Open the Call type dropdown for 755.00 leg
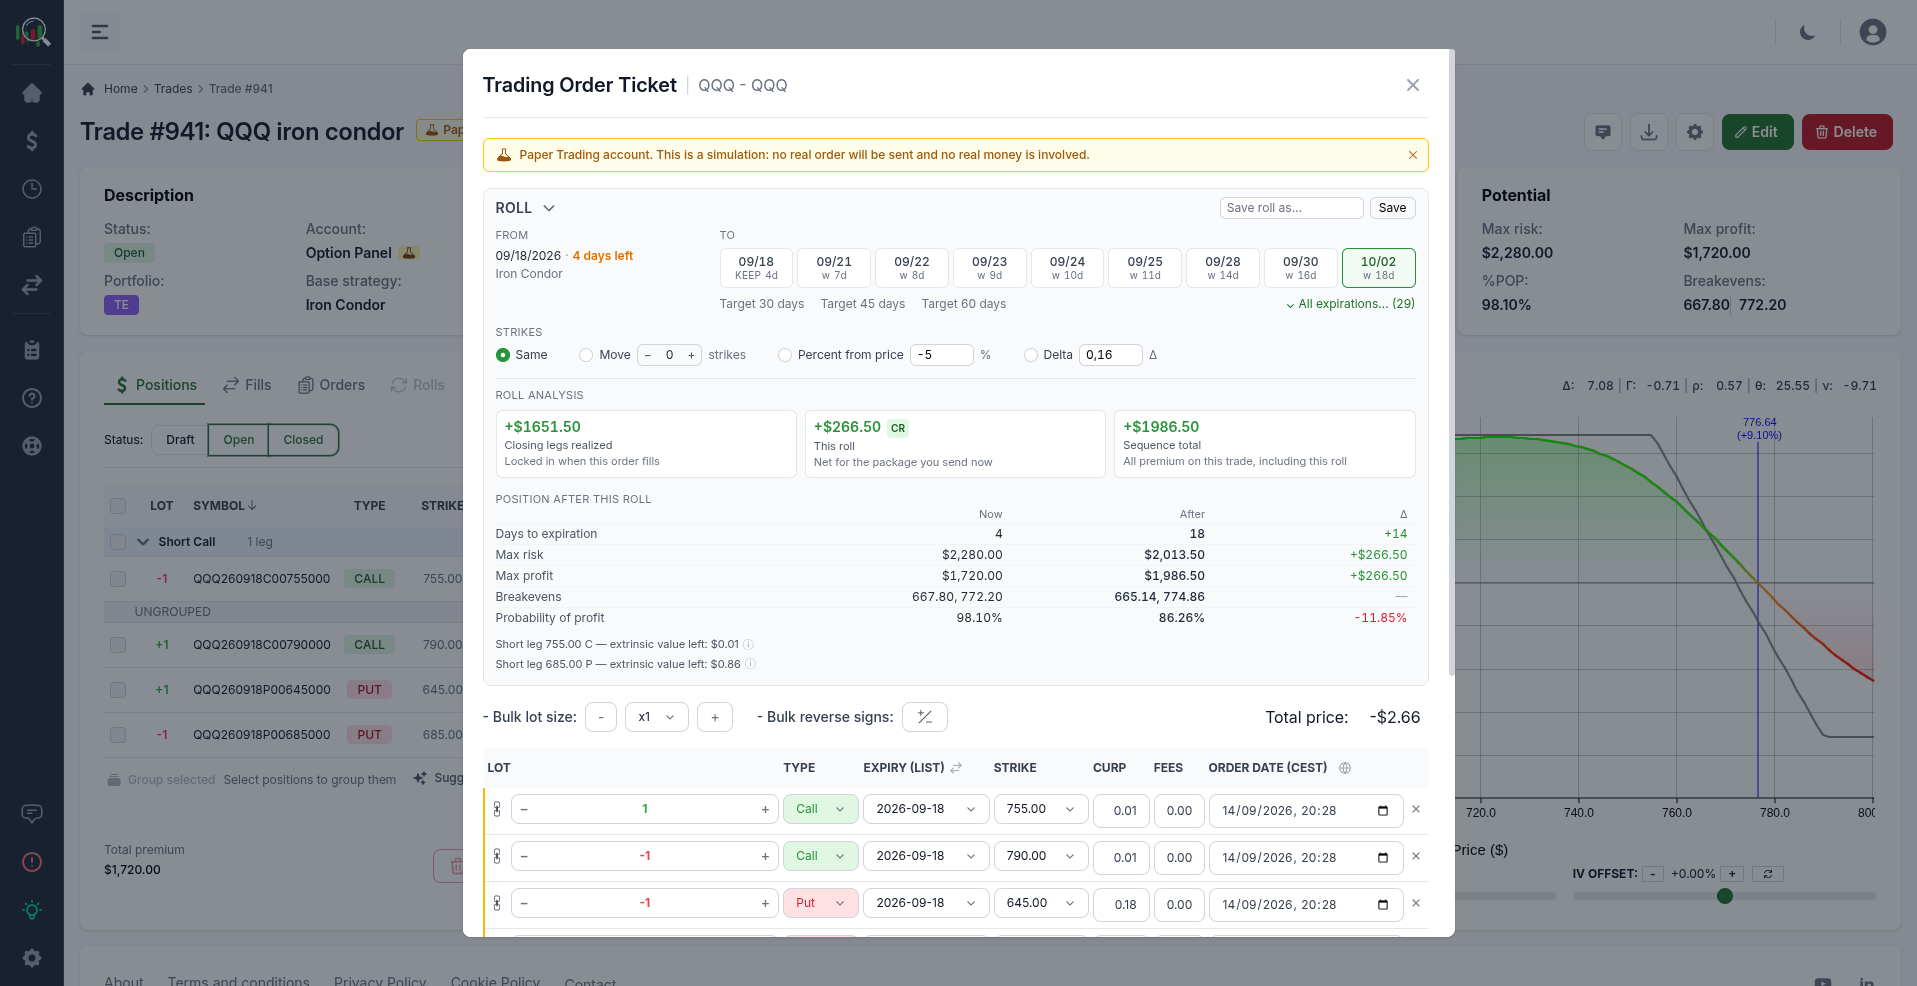The width and height of the screenshot is (1917, 986). click(x=820, y=809)
